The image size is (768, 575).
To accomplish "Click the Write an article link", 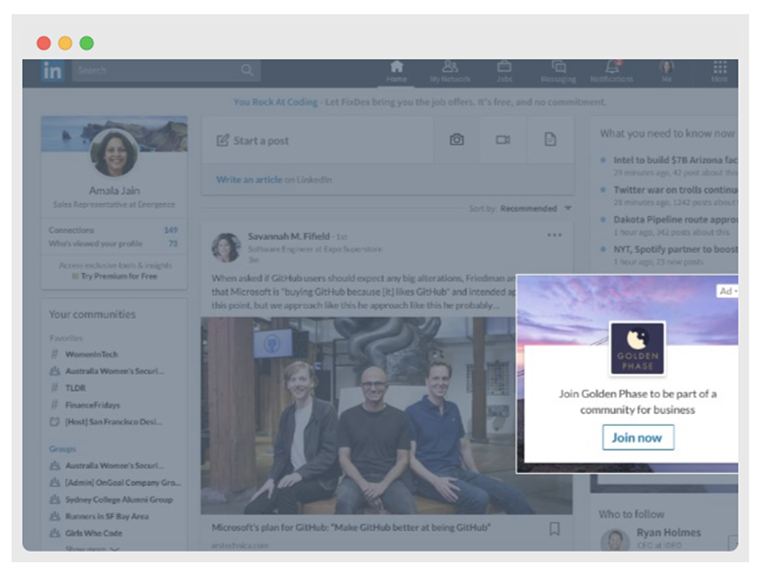I will (x=250, y=180).
